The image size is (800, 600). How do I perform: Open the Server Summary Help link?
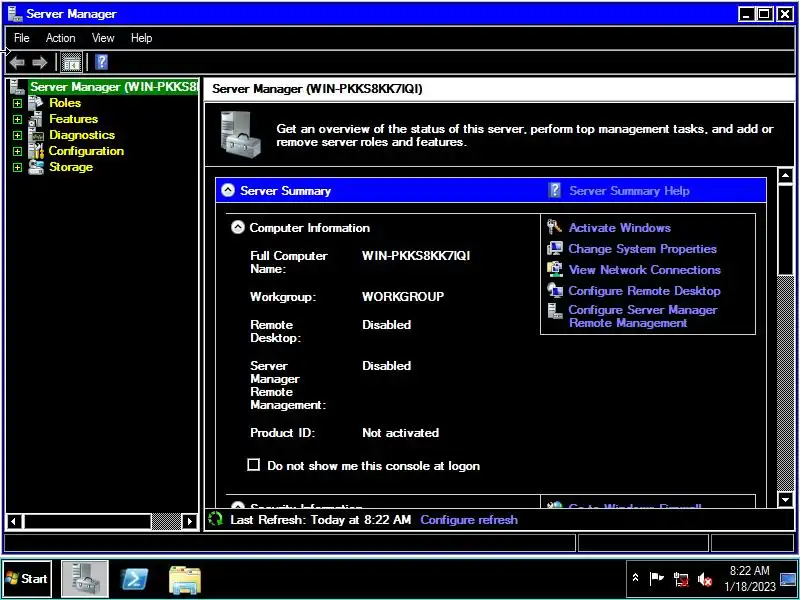(629, 191)
